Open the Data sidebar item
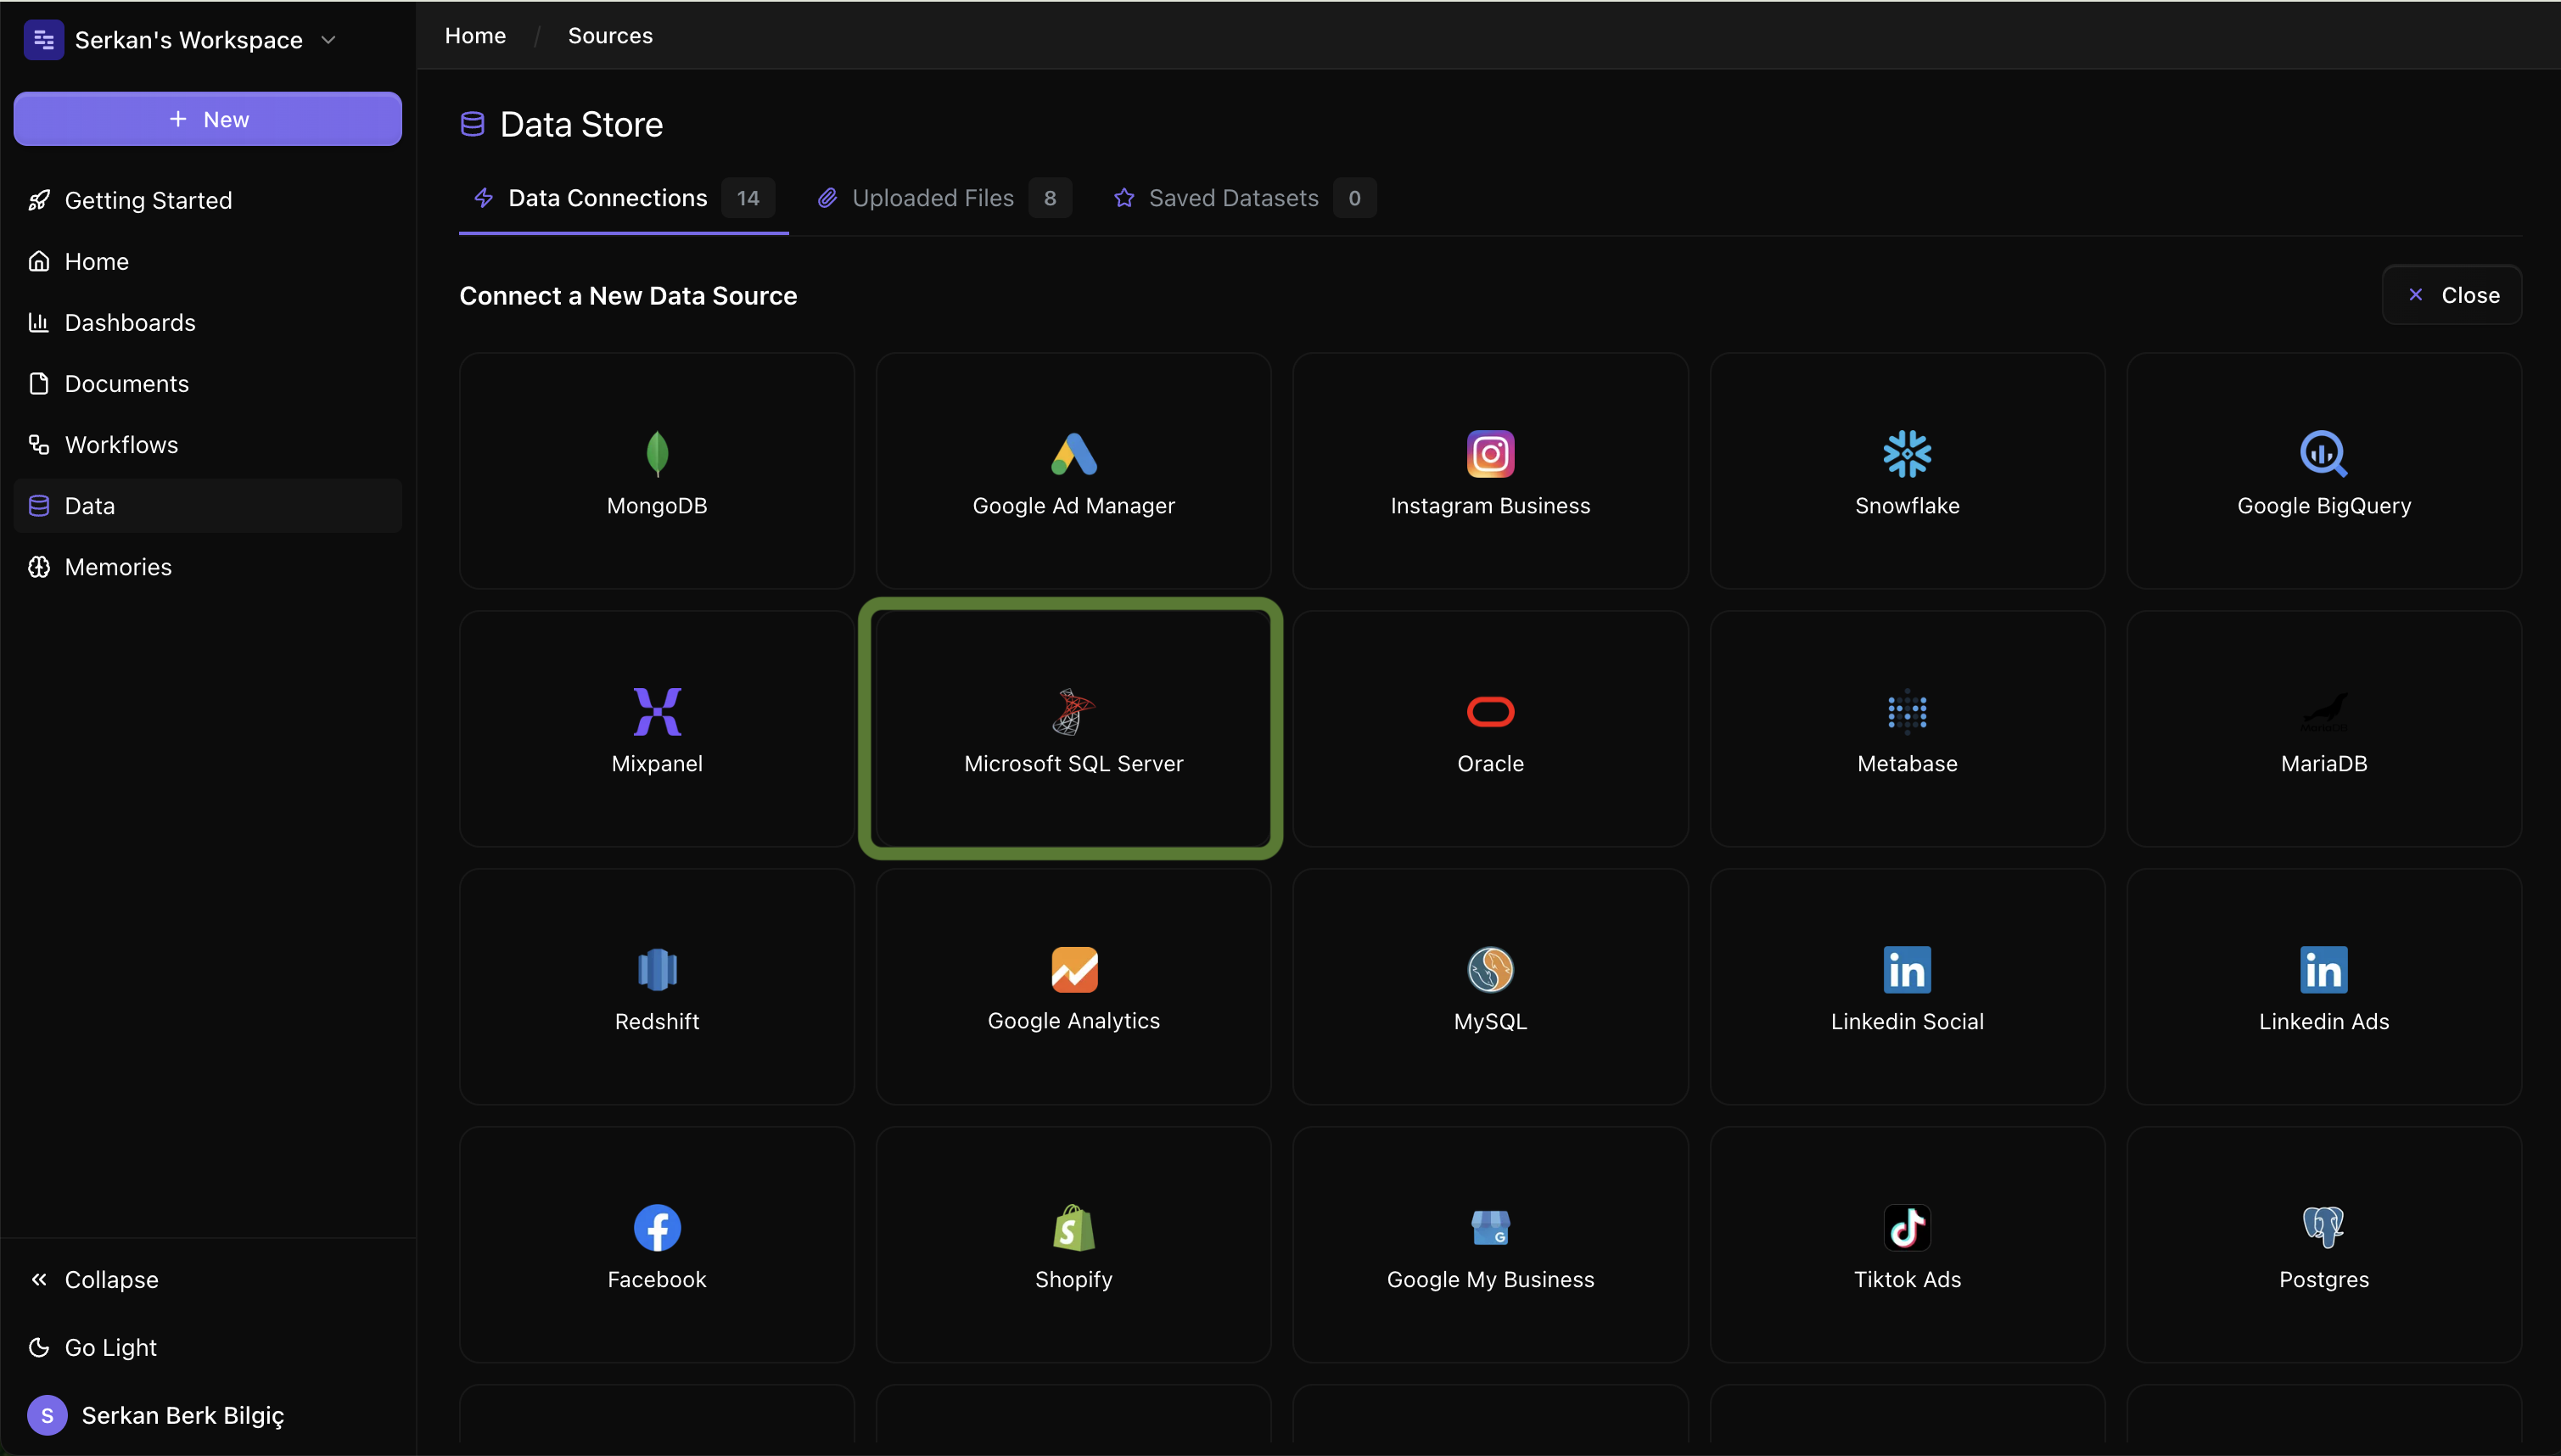 208,505
